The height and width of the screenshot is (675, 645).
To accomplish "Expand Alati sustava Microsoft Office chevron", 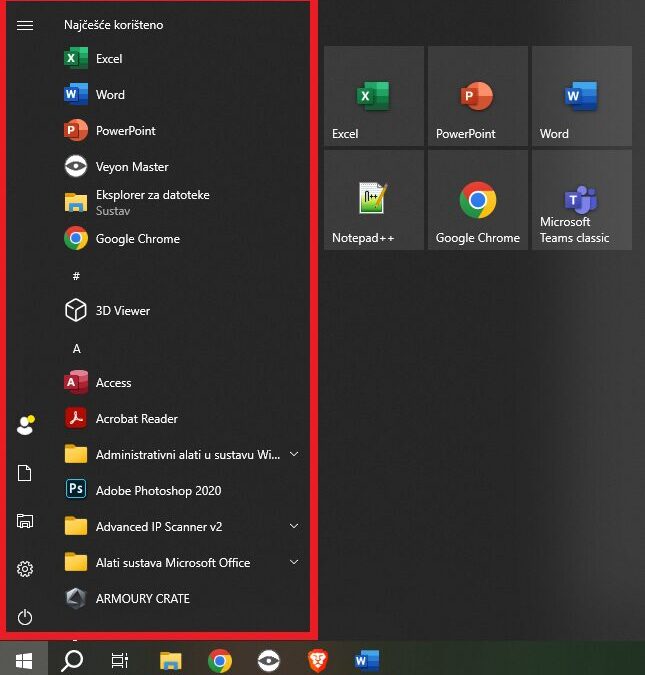I will click(294, 562).
